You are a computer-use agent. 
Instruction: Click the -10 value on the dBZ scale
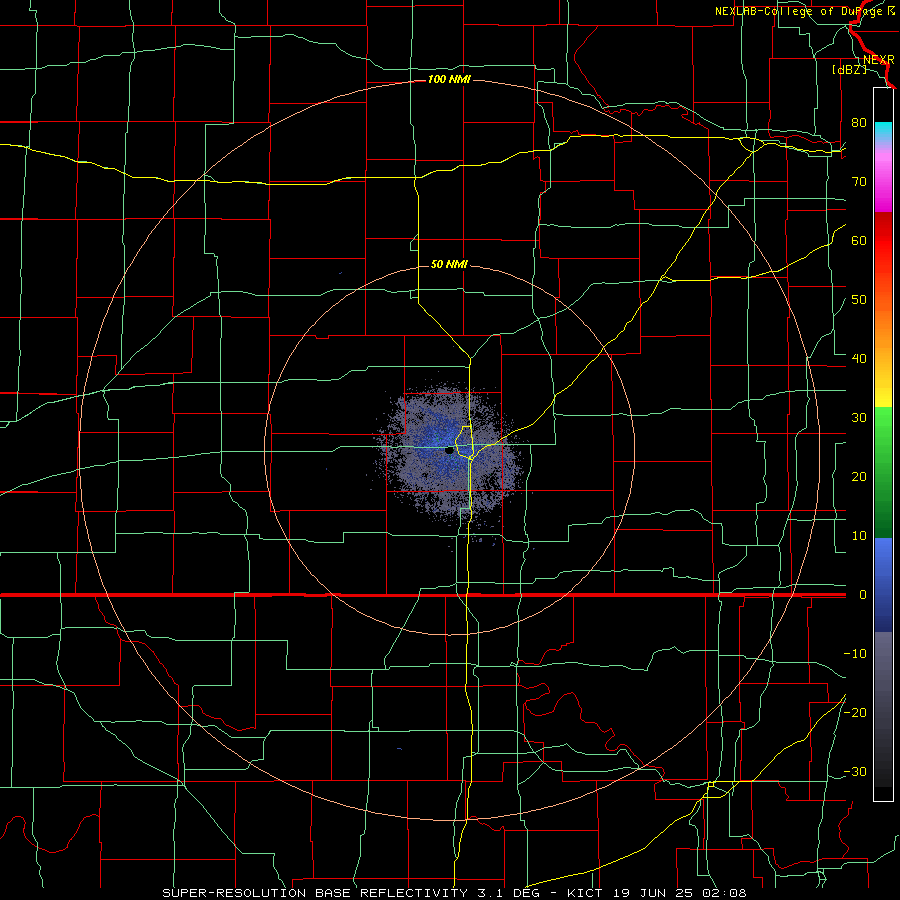coord(855,654)
